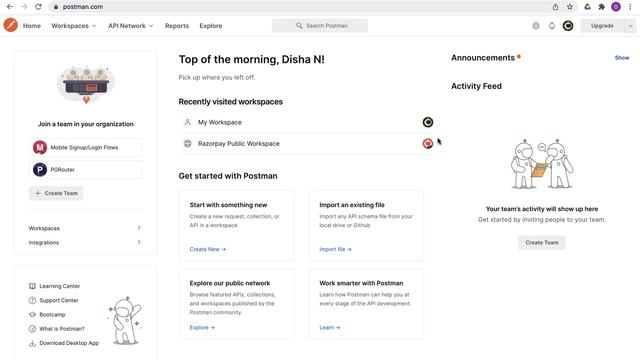Click the Create New link

[207, 249]
